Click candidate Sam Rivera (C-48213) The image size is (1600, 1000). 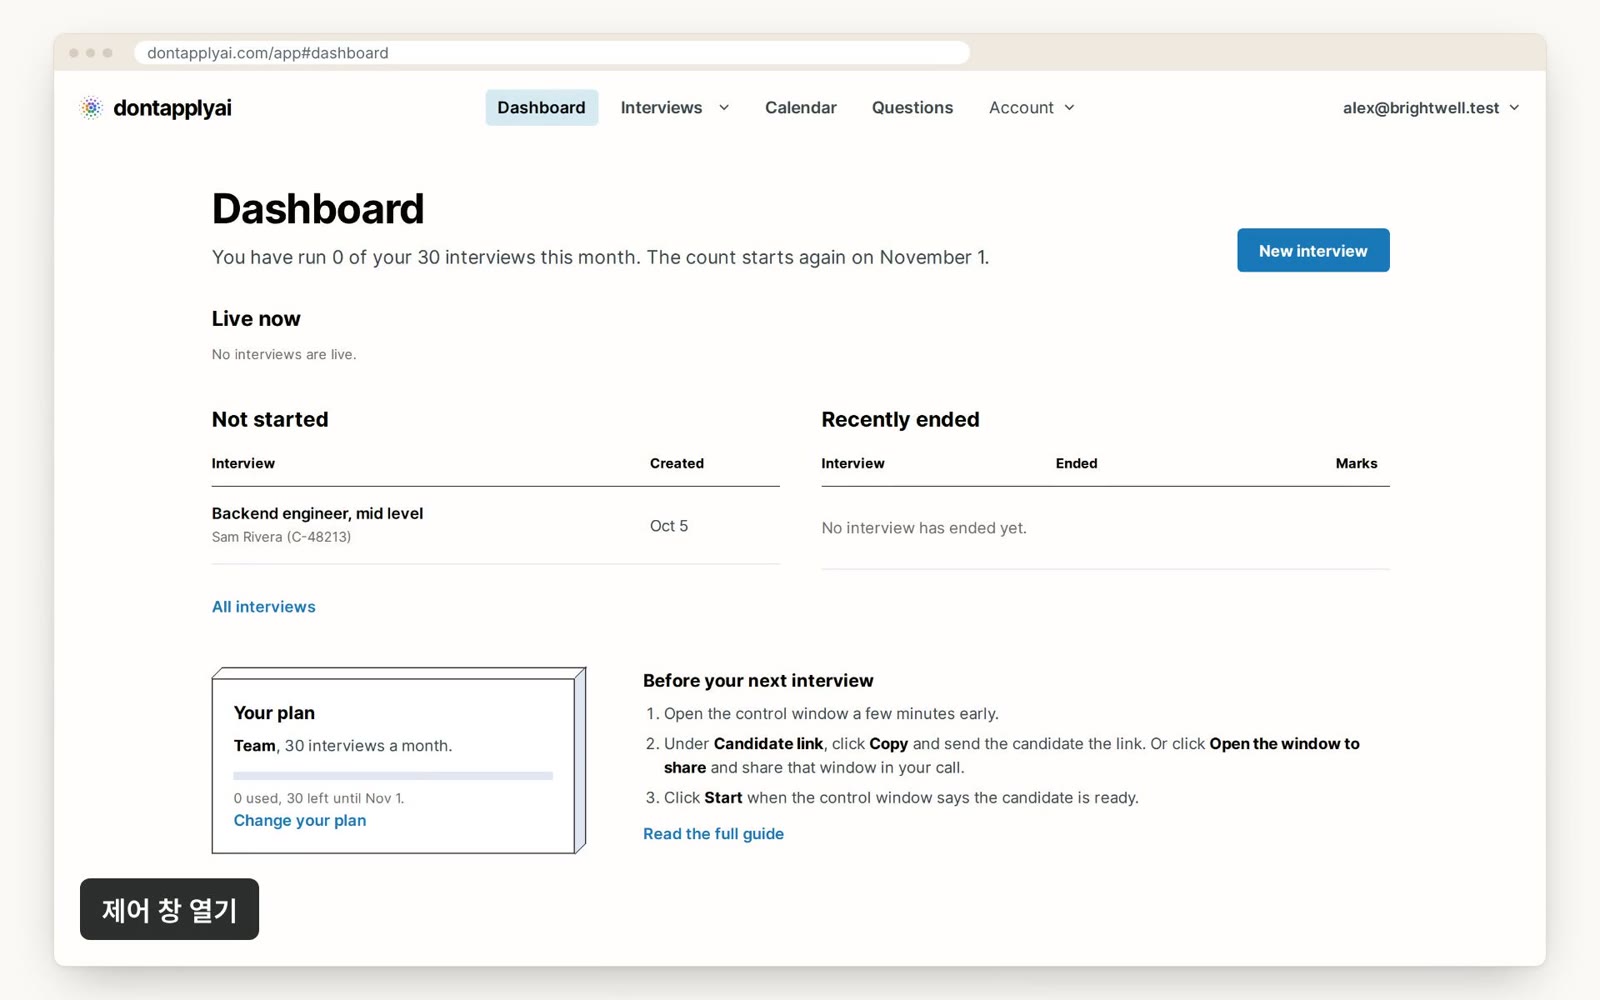click(281, 537)
